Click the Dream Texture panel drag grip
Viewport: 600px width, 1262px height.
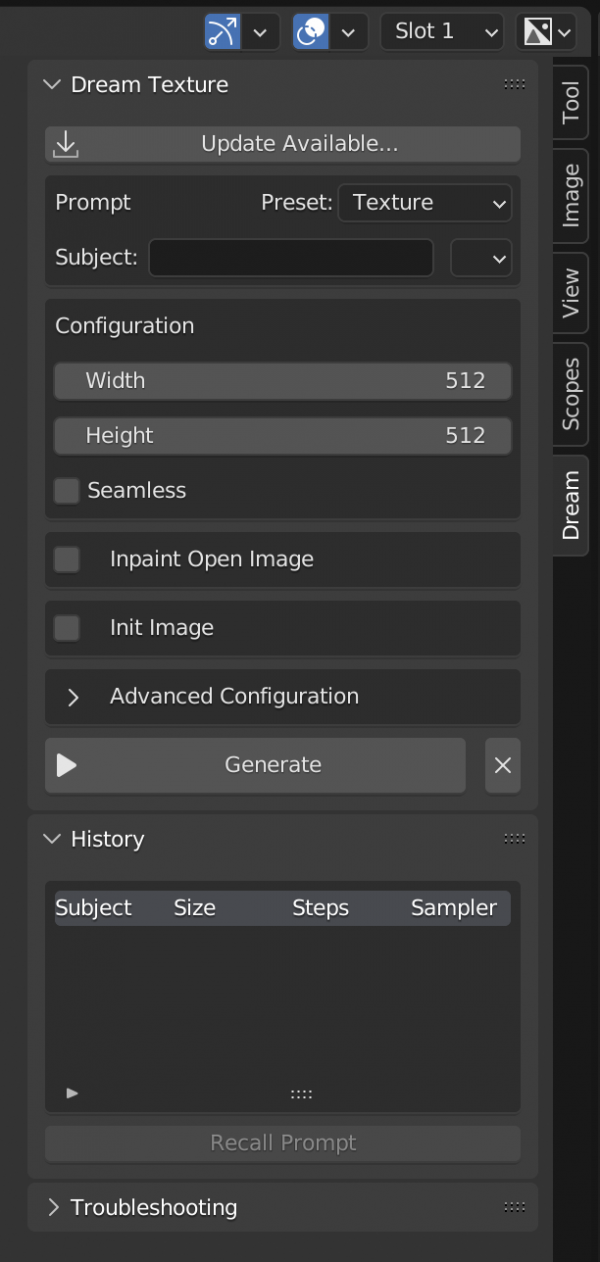tap(515, 85)
